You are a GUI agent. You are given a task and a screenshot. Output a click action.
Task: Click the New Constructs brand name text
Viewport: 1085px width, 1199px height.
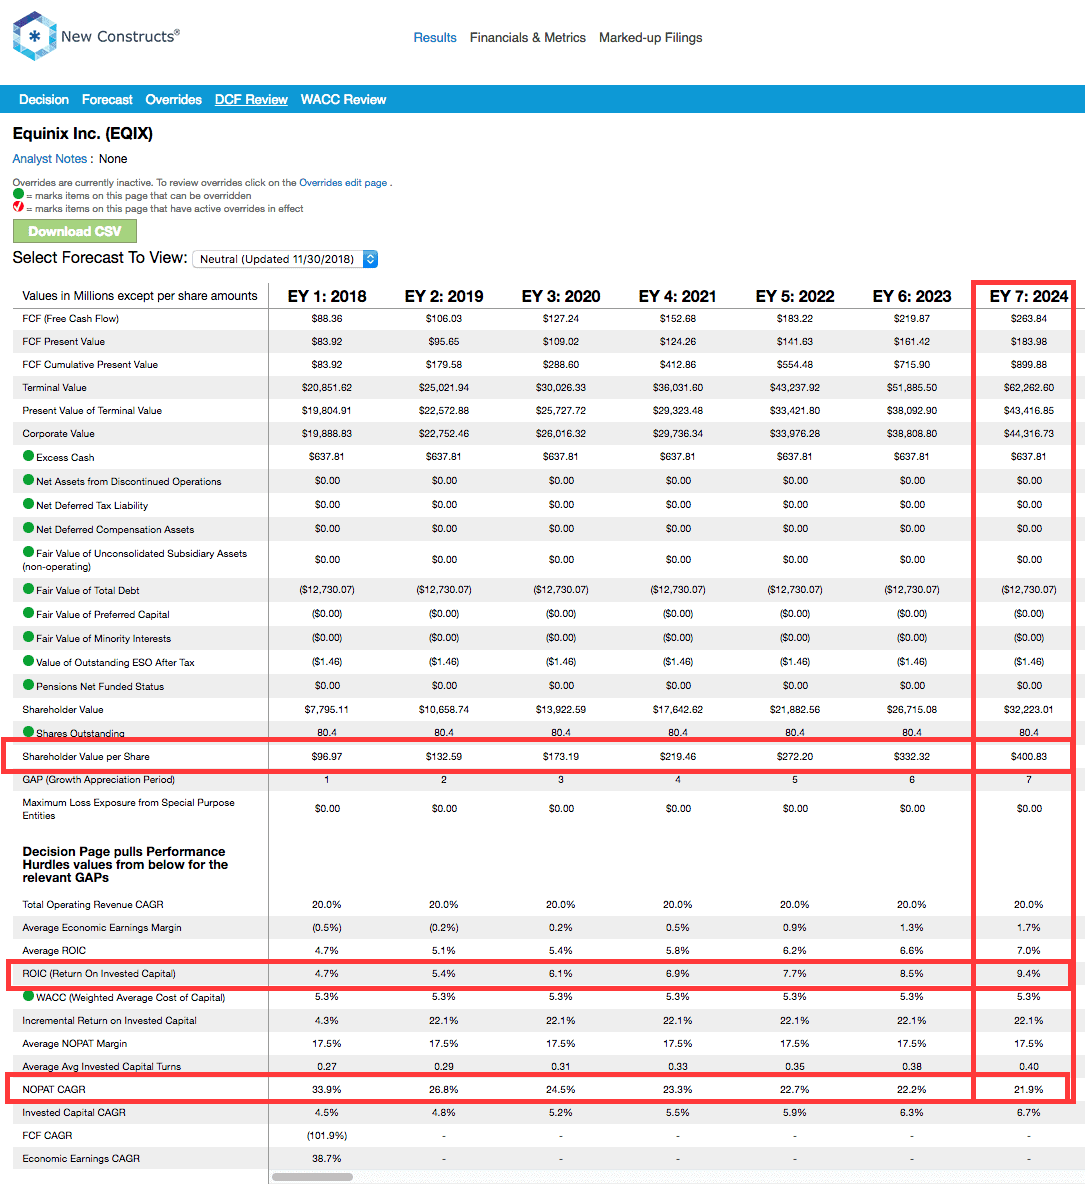120,36
